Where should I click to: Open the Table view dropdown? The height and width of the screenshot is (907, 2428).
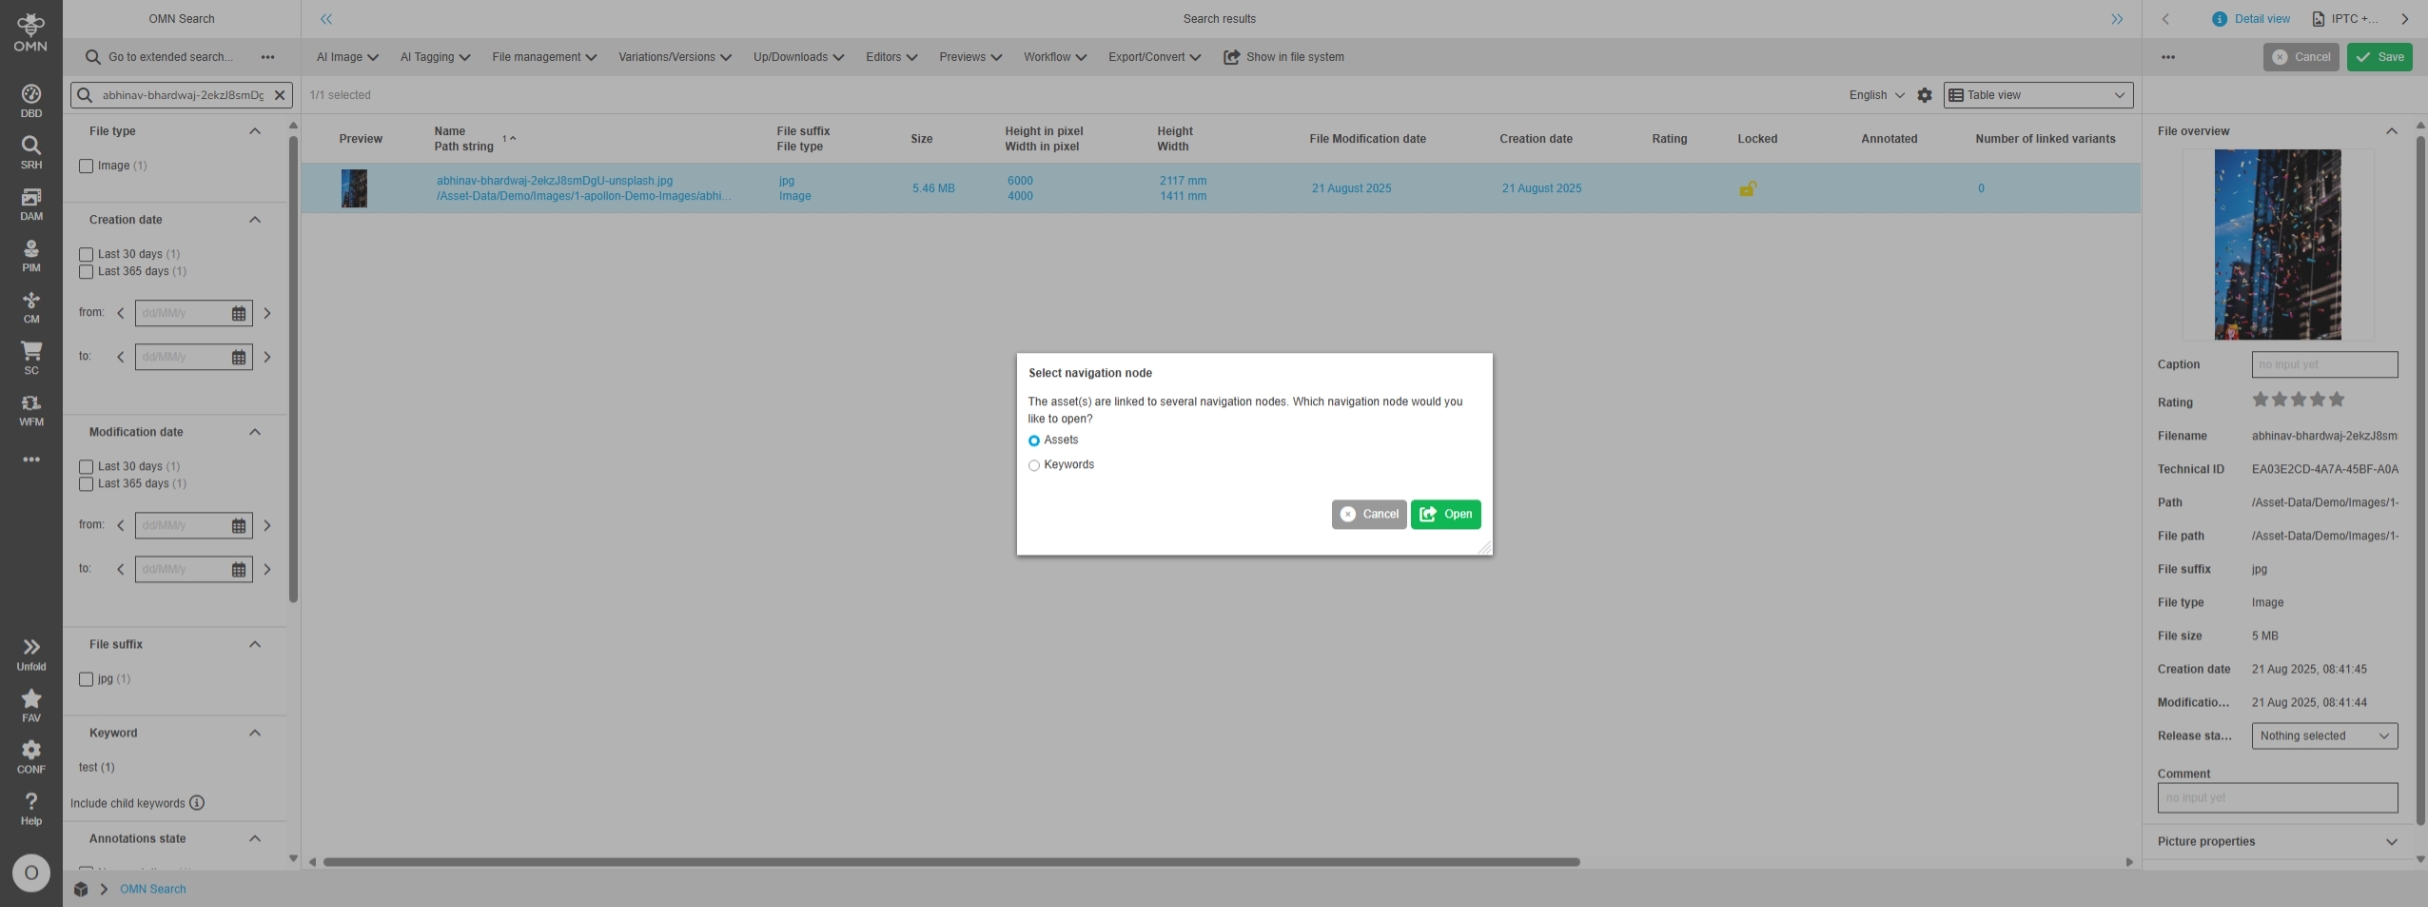tap(2038, 95)
